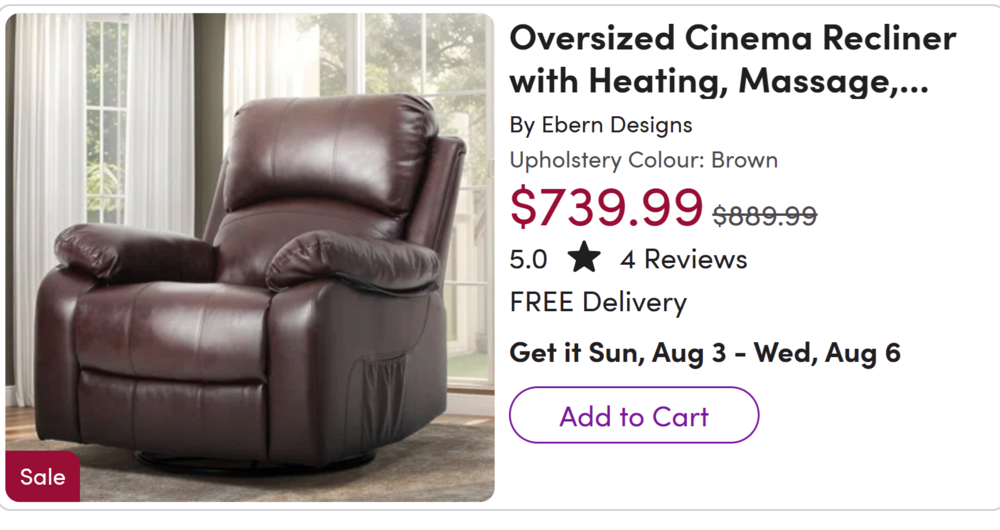Click the $739.99 sale price
Viewport: 1000px width, 530px height.
pyautogui.click(x=606, y=207)
